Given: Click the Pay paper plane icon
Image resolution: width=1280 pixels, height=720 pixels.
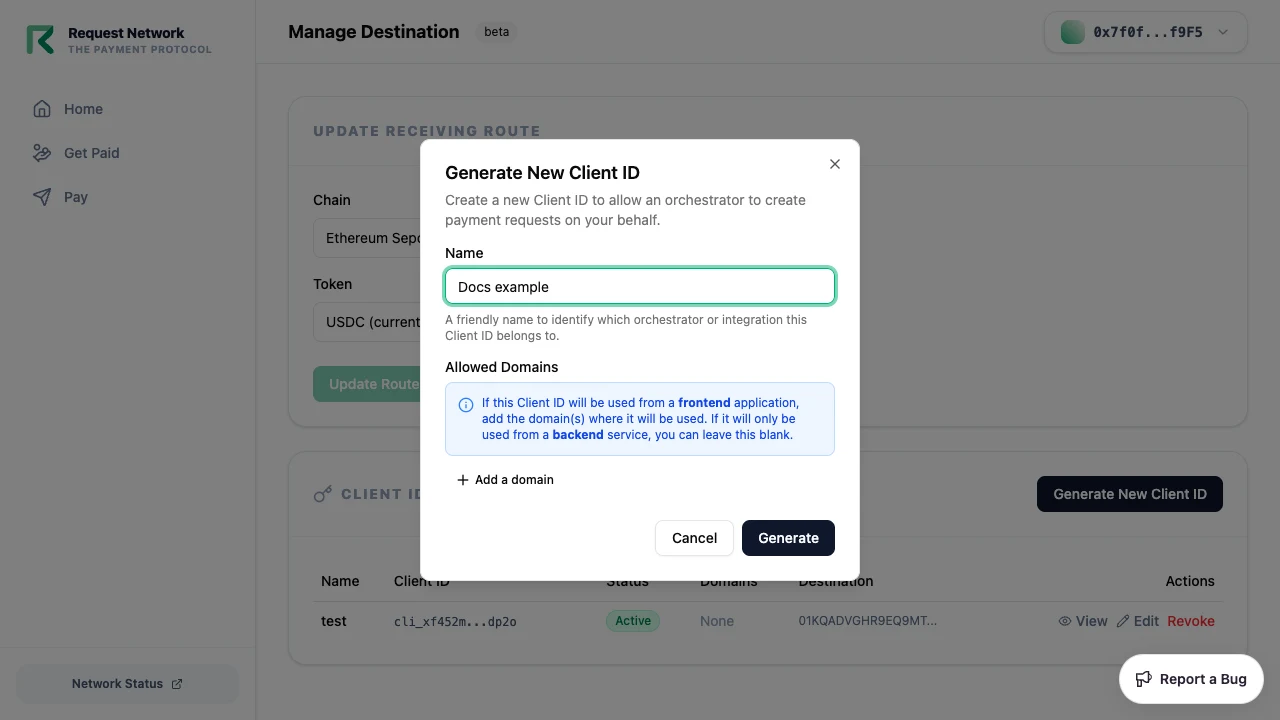Looking at the screenshot, I should 42,197.
